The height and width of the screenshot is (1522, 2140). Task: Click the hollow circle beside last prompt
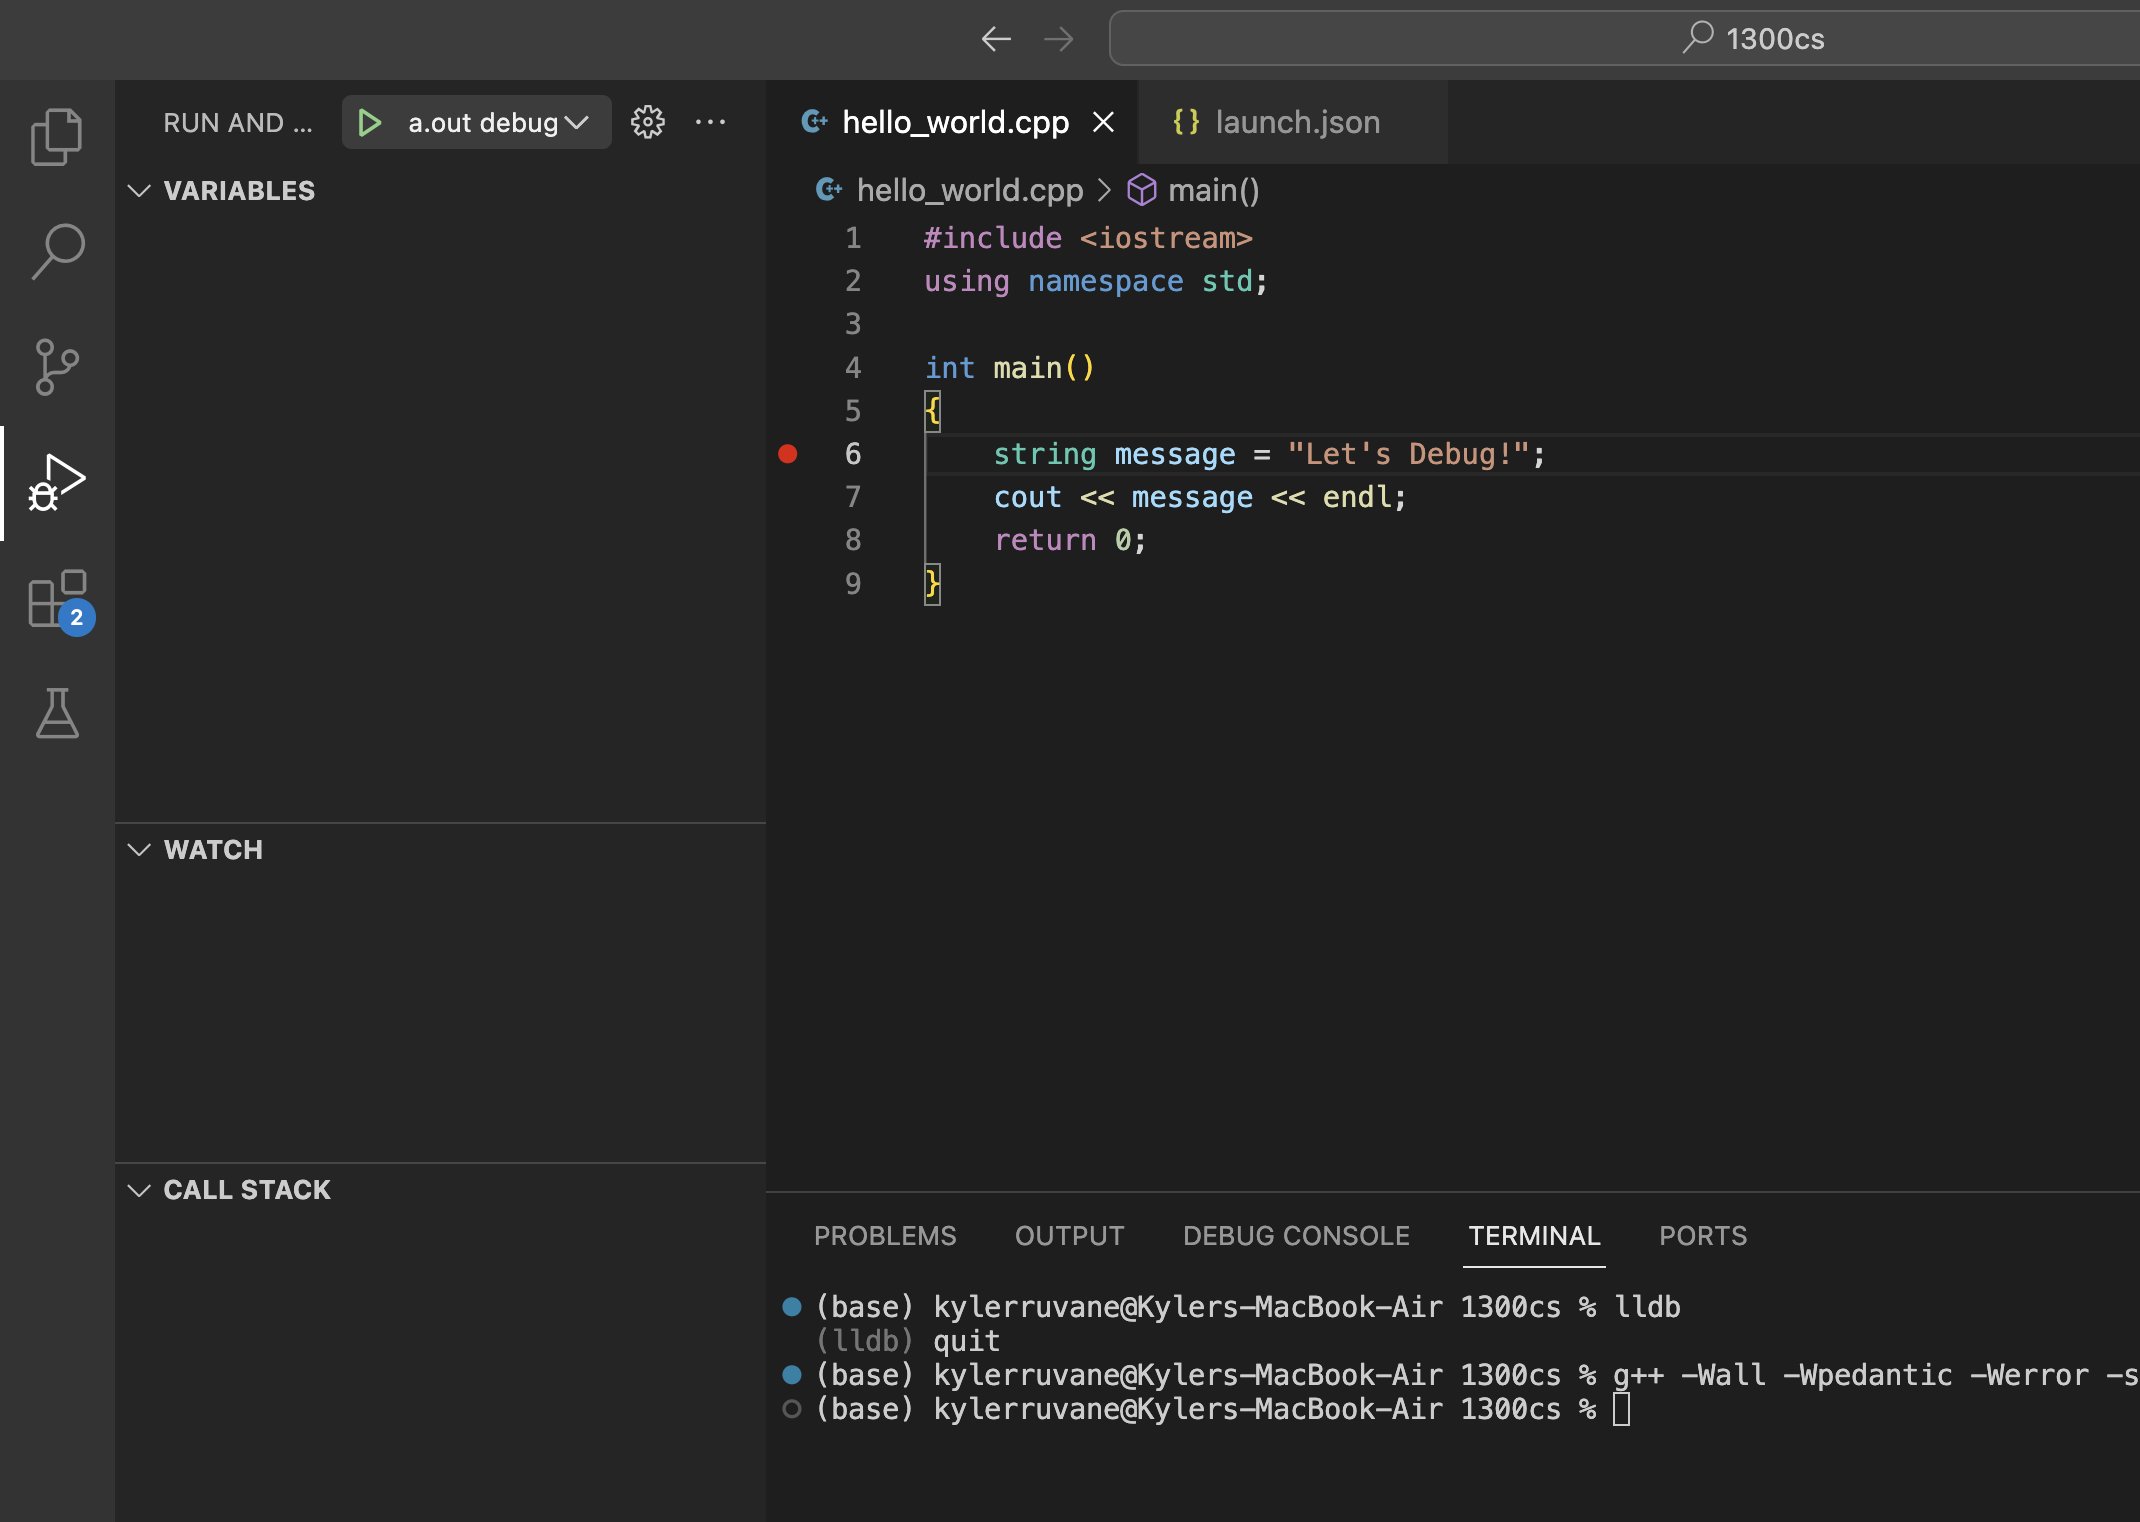(x=792, y=1409)
